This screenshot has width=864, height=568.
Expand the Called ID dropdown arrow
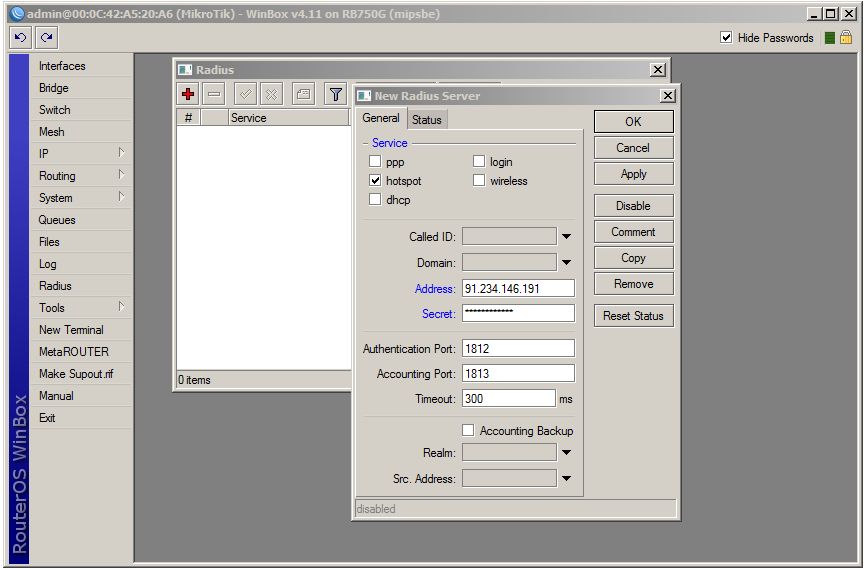pyautogui.click(x=566, y=237)
